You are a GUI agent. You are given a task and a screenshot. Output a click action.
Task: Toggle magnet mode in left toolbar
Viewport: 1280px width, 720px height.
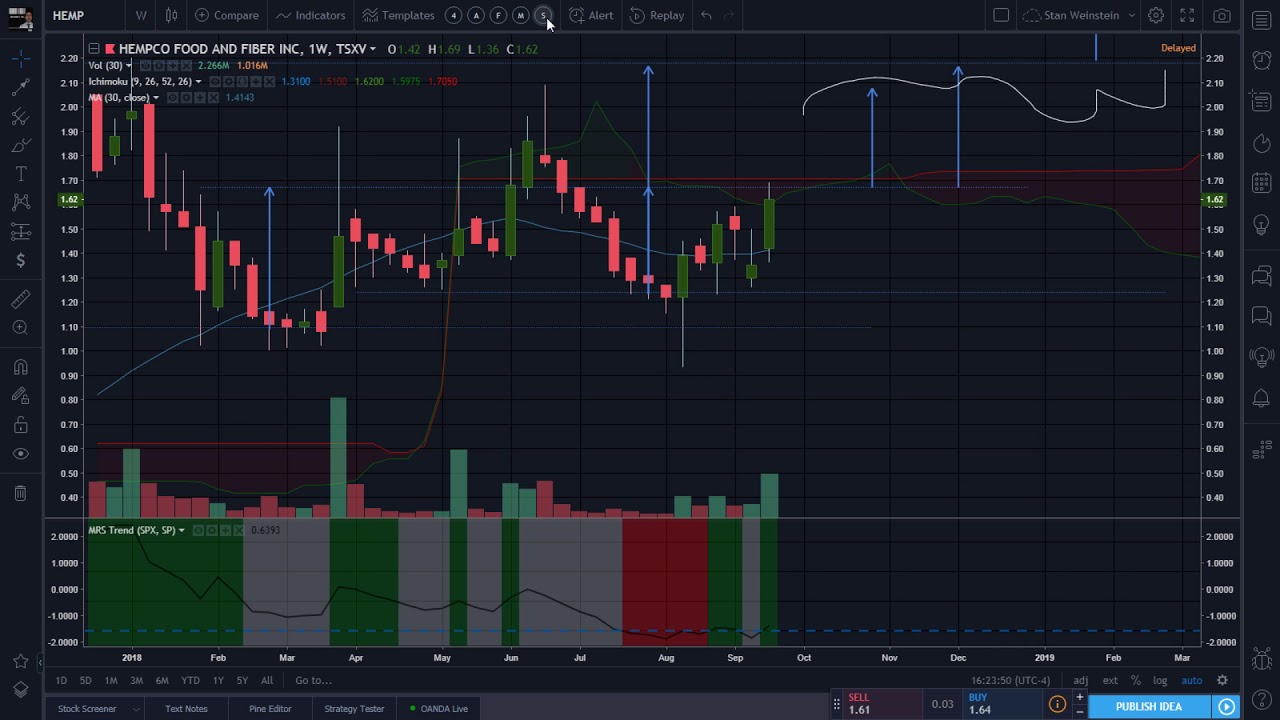20,367
